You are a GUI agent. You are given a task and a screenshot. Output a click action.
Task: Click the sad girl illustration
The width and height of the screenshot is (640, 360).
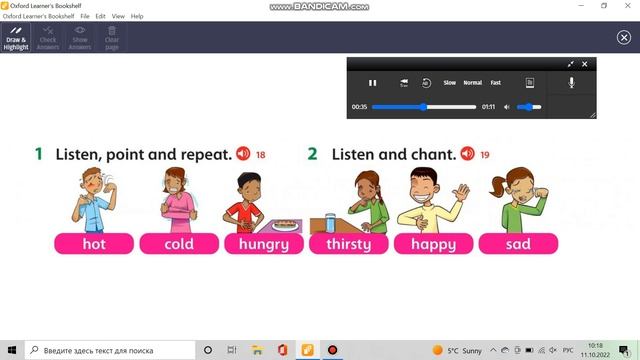coord(519,200)
